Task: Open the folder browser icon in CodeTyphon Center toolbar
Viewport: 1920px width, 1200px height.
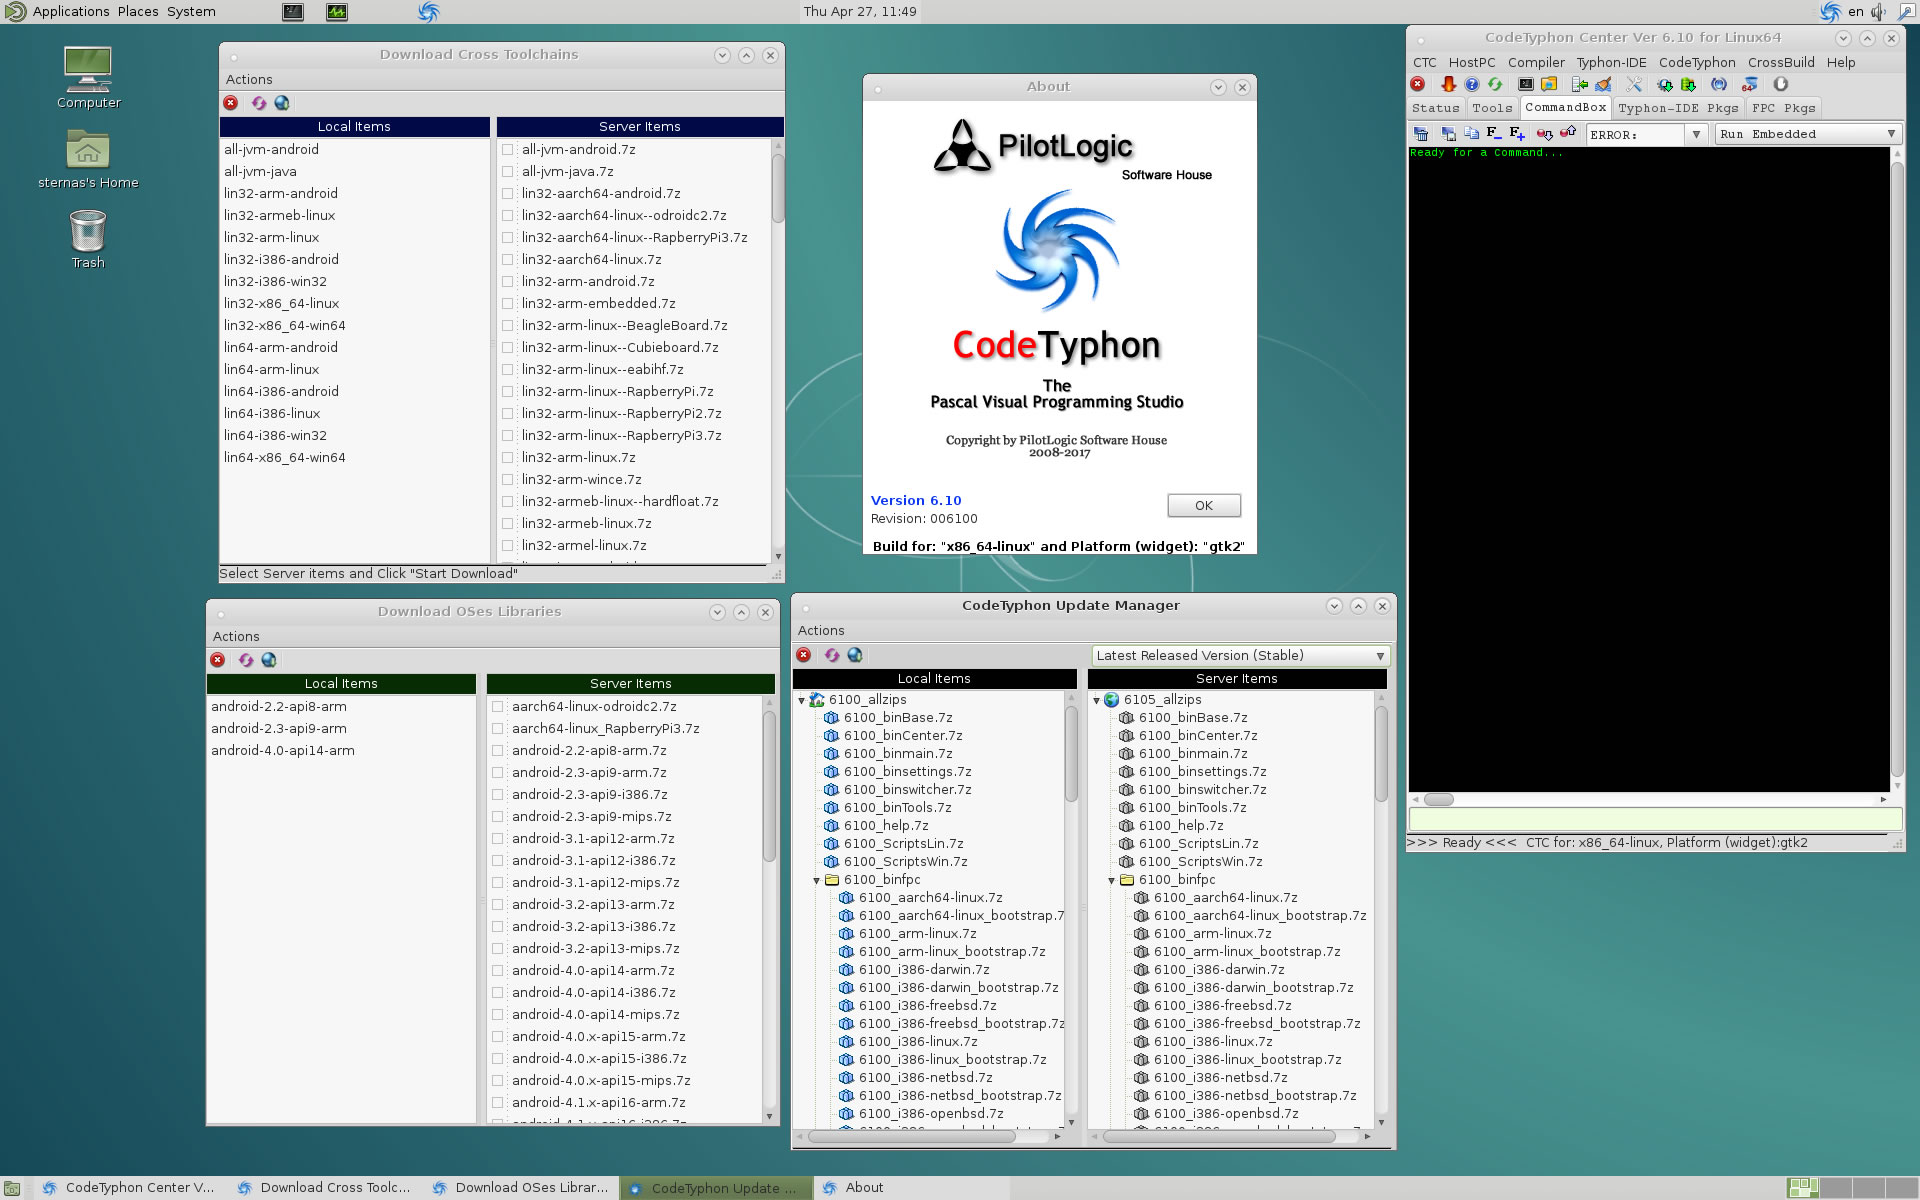Action: (x=1549, y=84)
